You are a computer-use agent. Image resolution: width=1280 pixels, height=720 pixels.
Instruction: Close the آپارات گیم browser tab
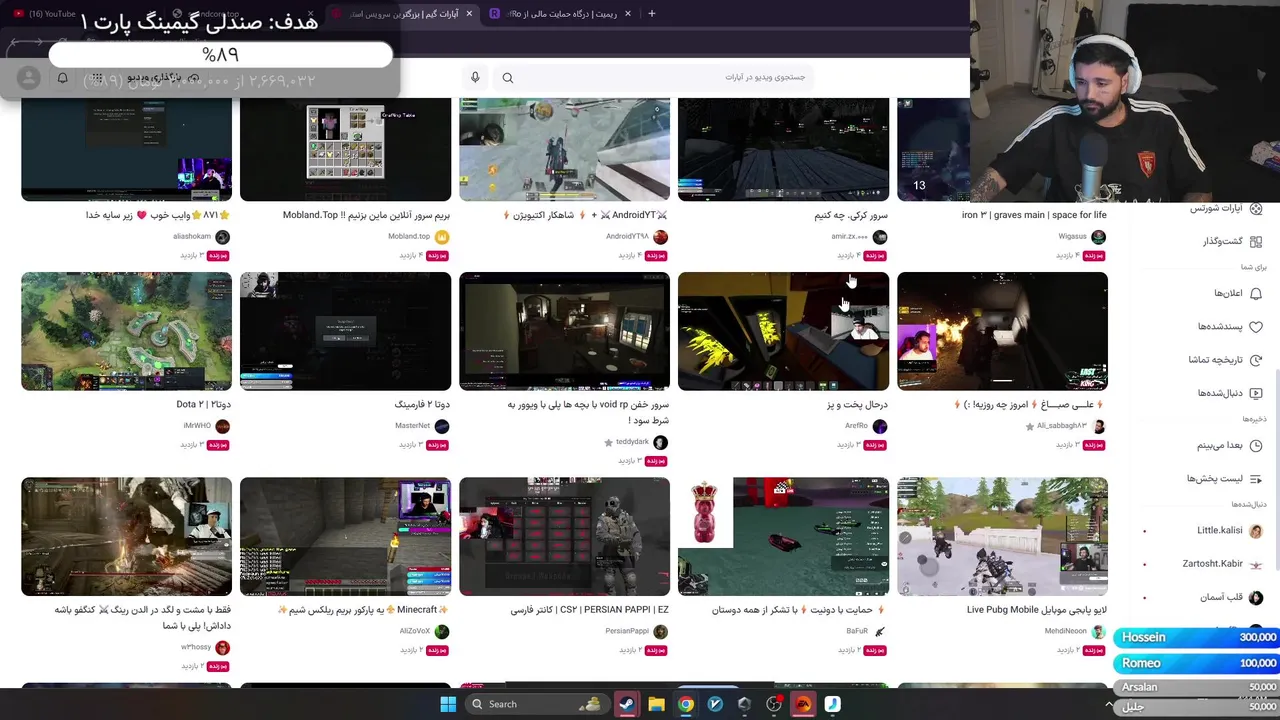point(469,14)
